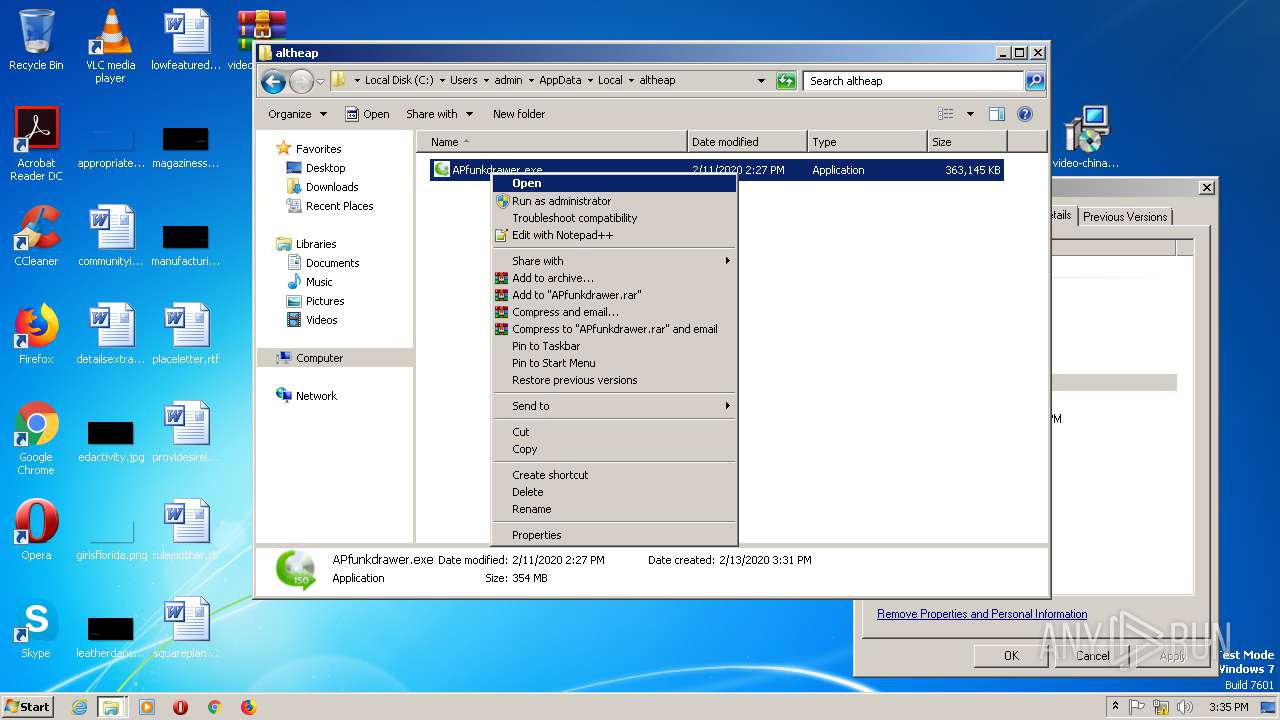Viewport: 1280px width, 720px height.
Task: Click New folder toolbar button
Action: coord(519,114)
